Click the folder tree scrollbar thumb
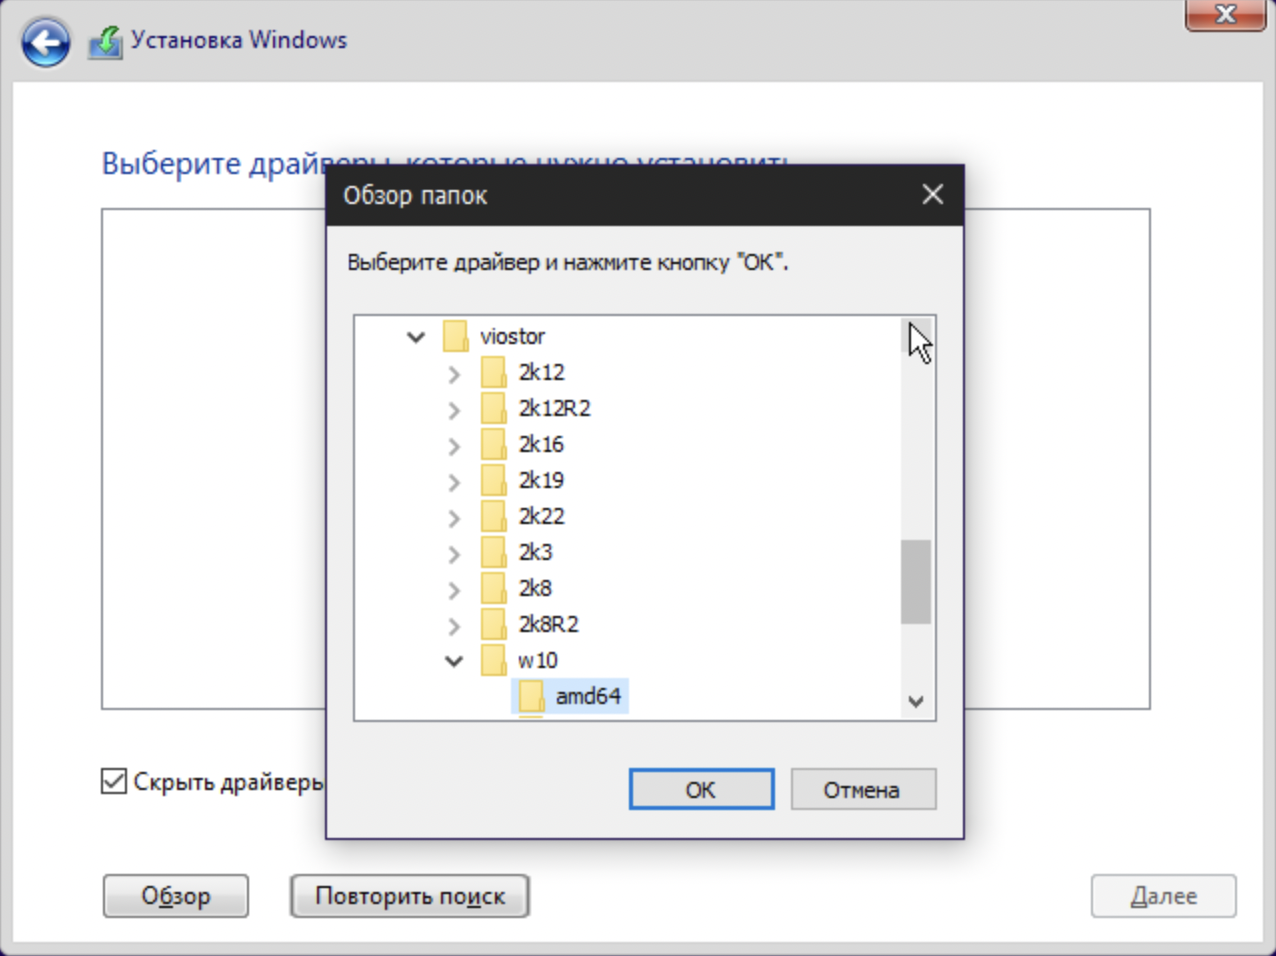Image resolution: width=1276 pixels, height=956 pixels. click(916, 582)
